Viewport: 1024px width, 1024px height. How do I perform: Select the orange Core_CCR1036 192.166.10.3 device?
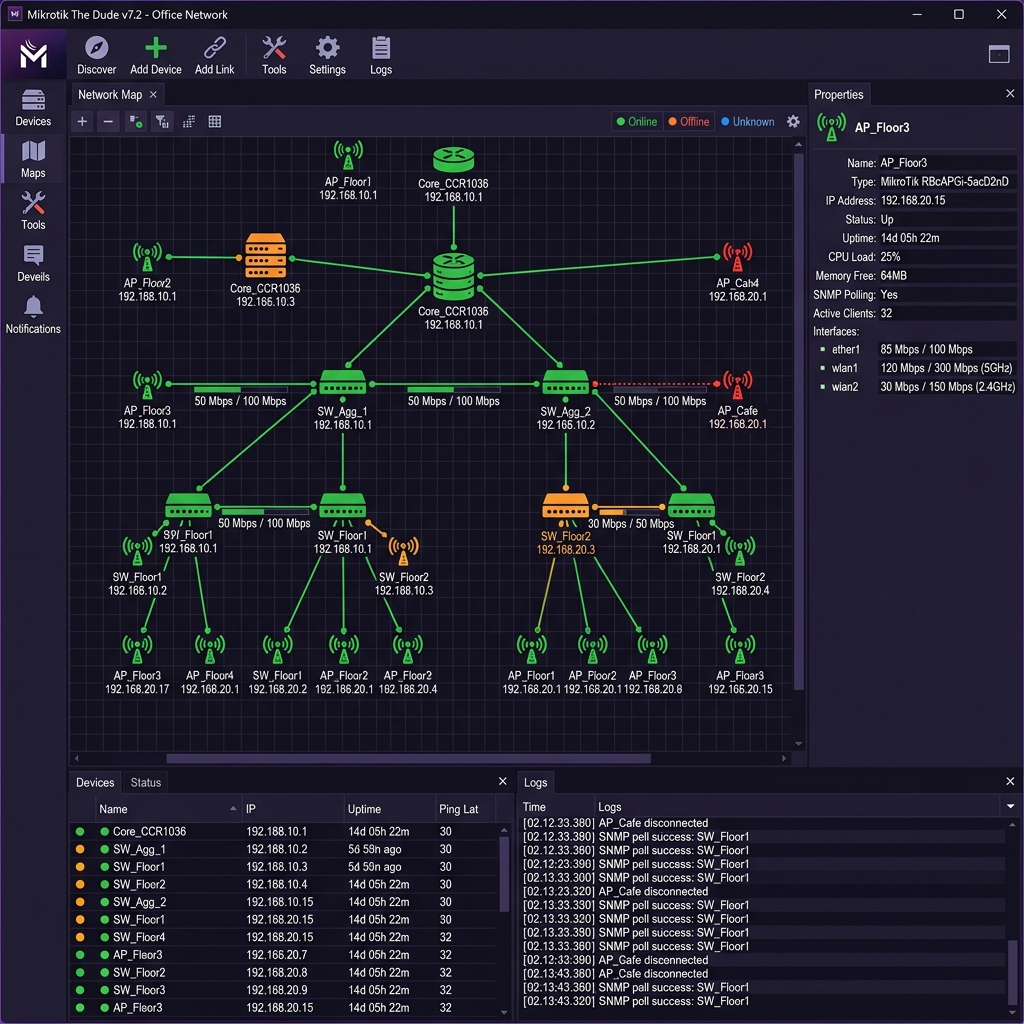(x=265, y=255)
